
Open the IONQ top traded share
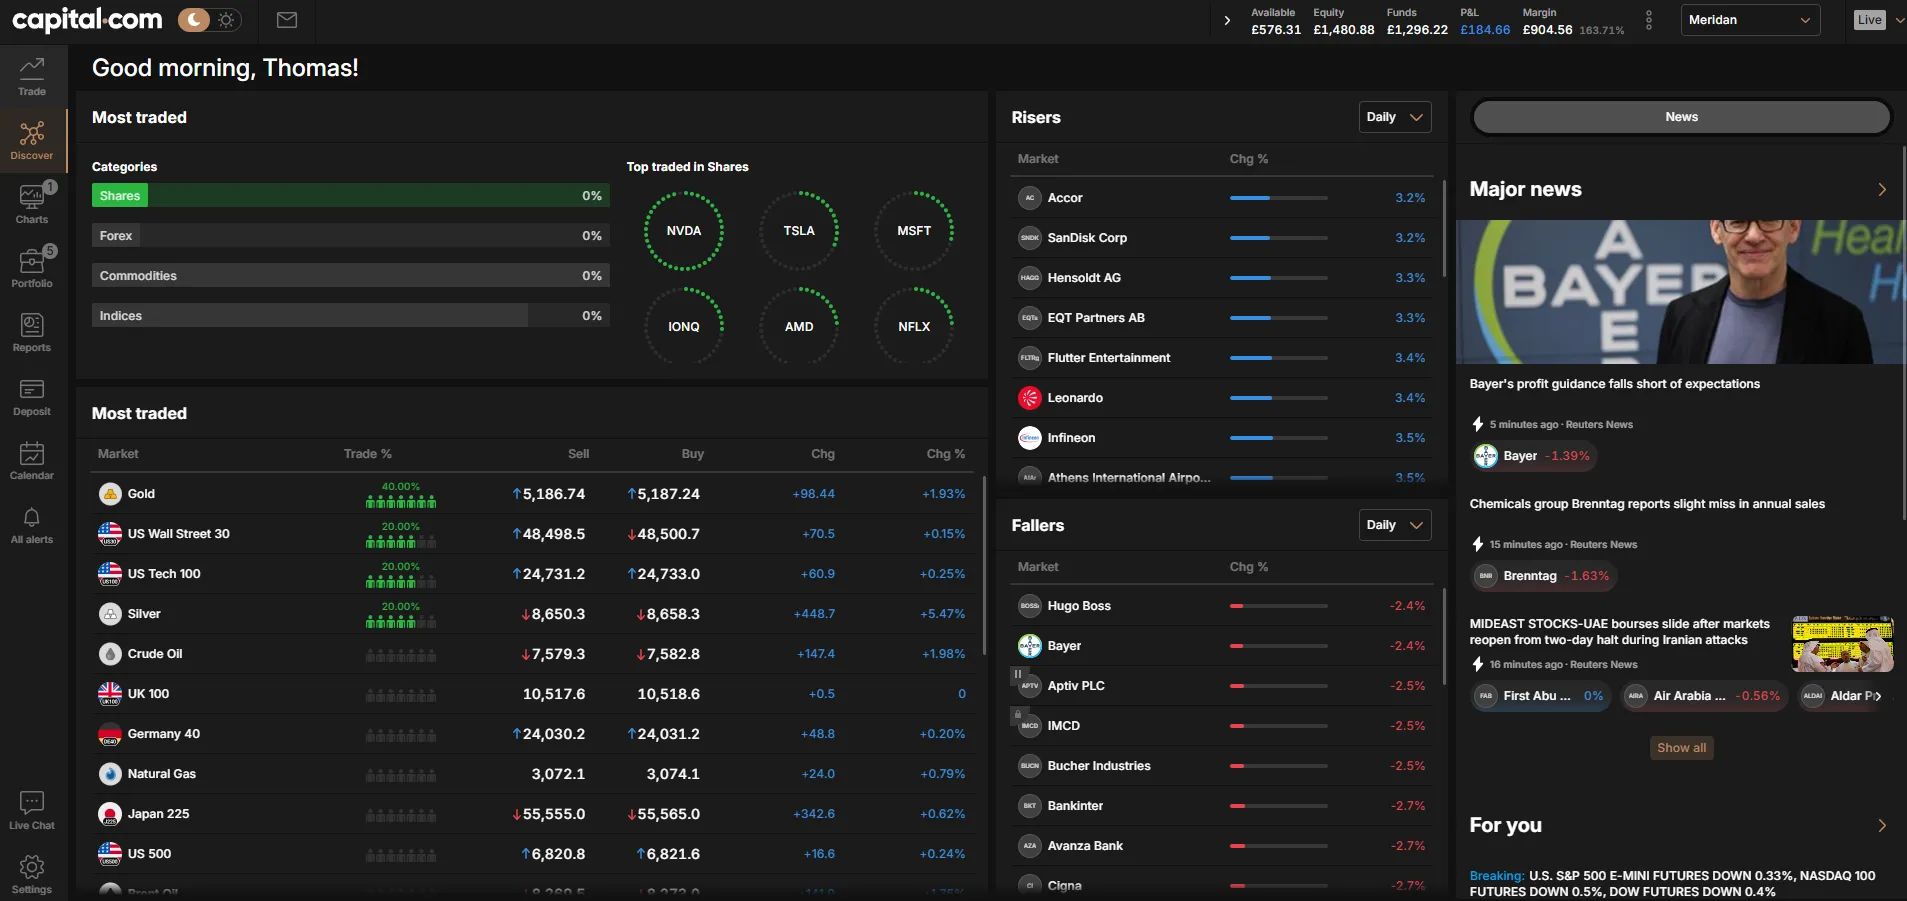pyautogui.click(x=684, y=327)
